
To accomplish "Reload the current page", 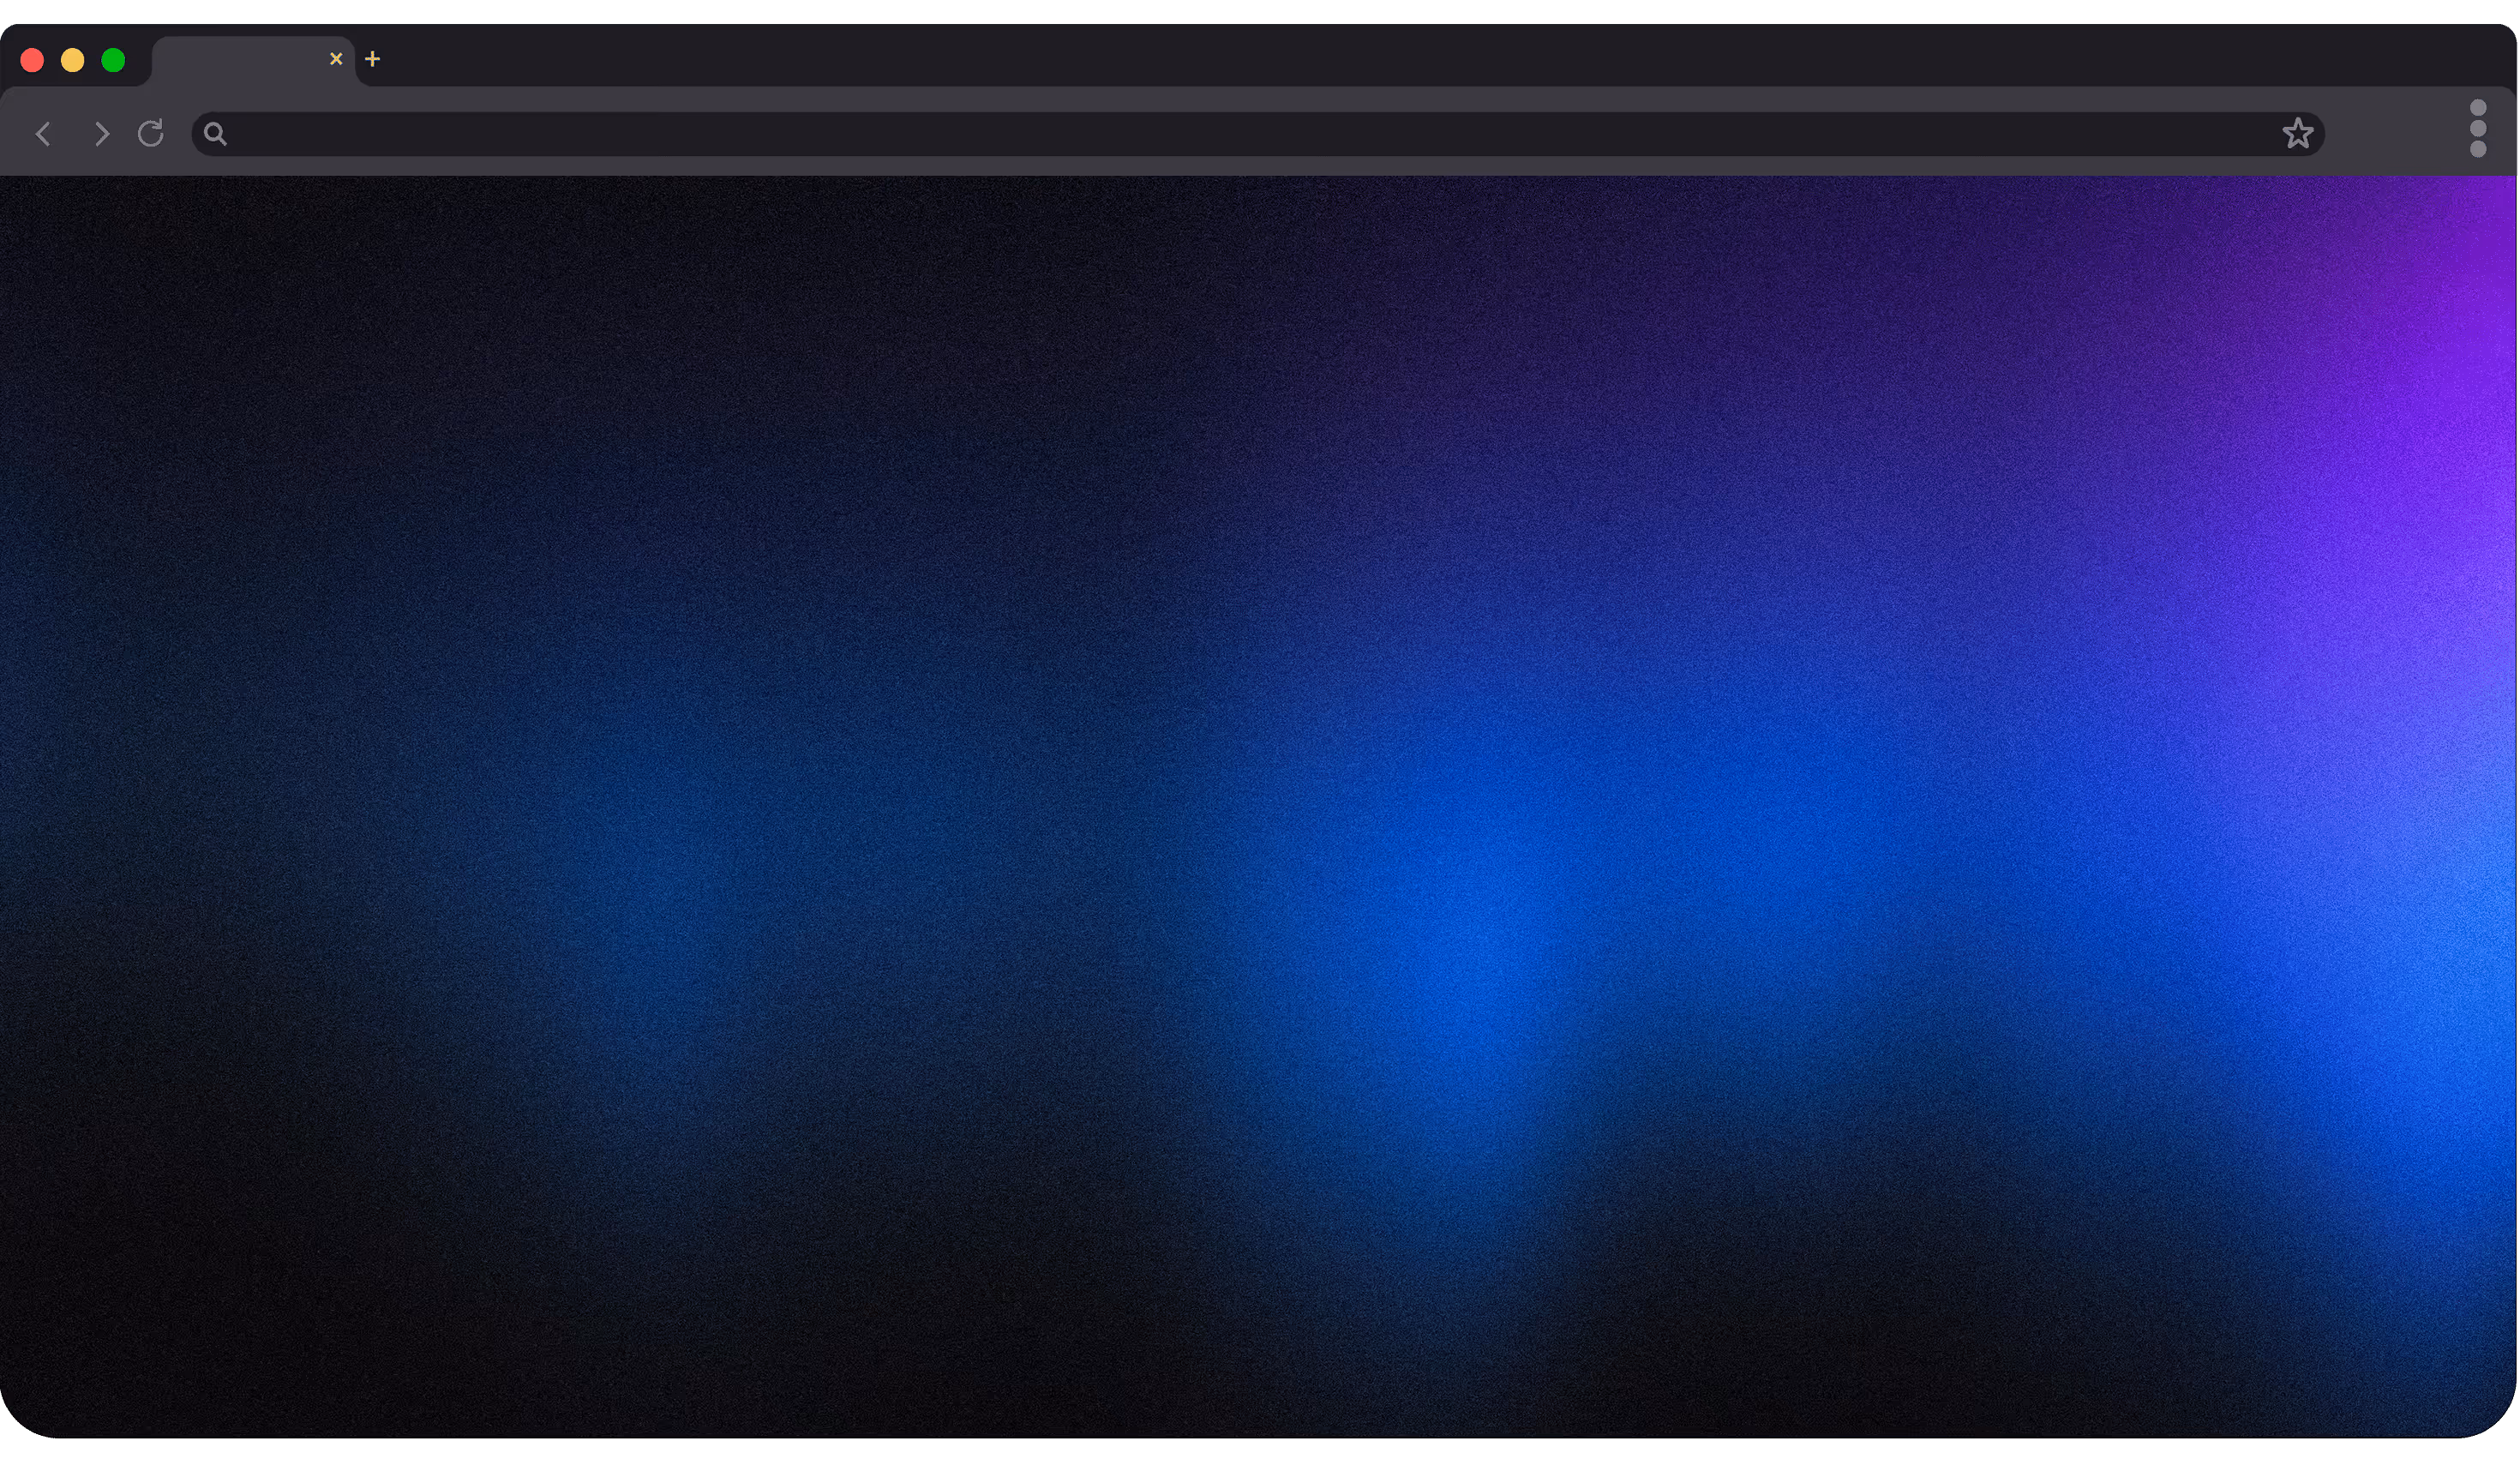I will click(151, 133).
